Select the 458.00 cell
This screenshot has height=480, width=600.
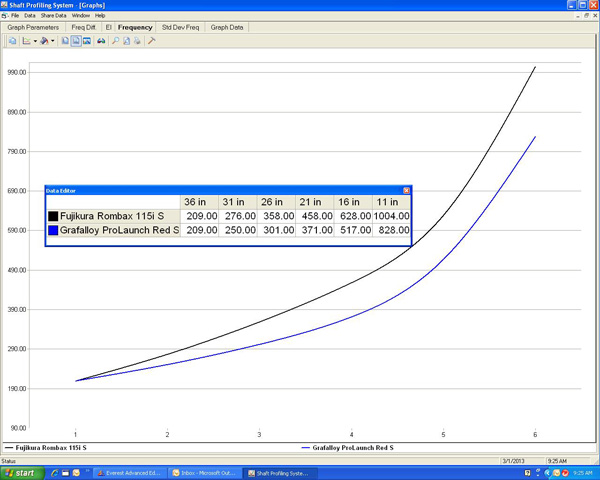pos(315,216)
